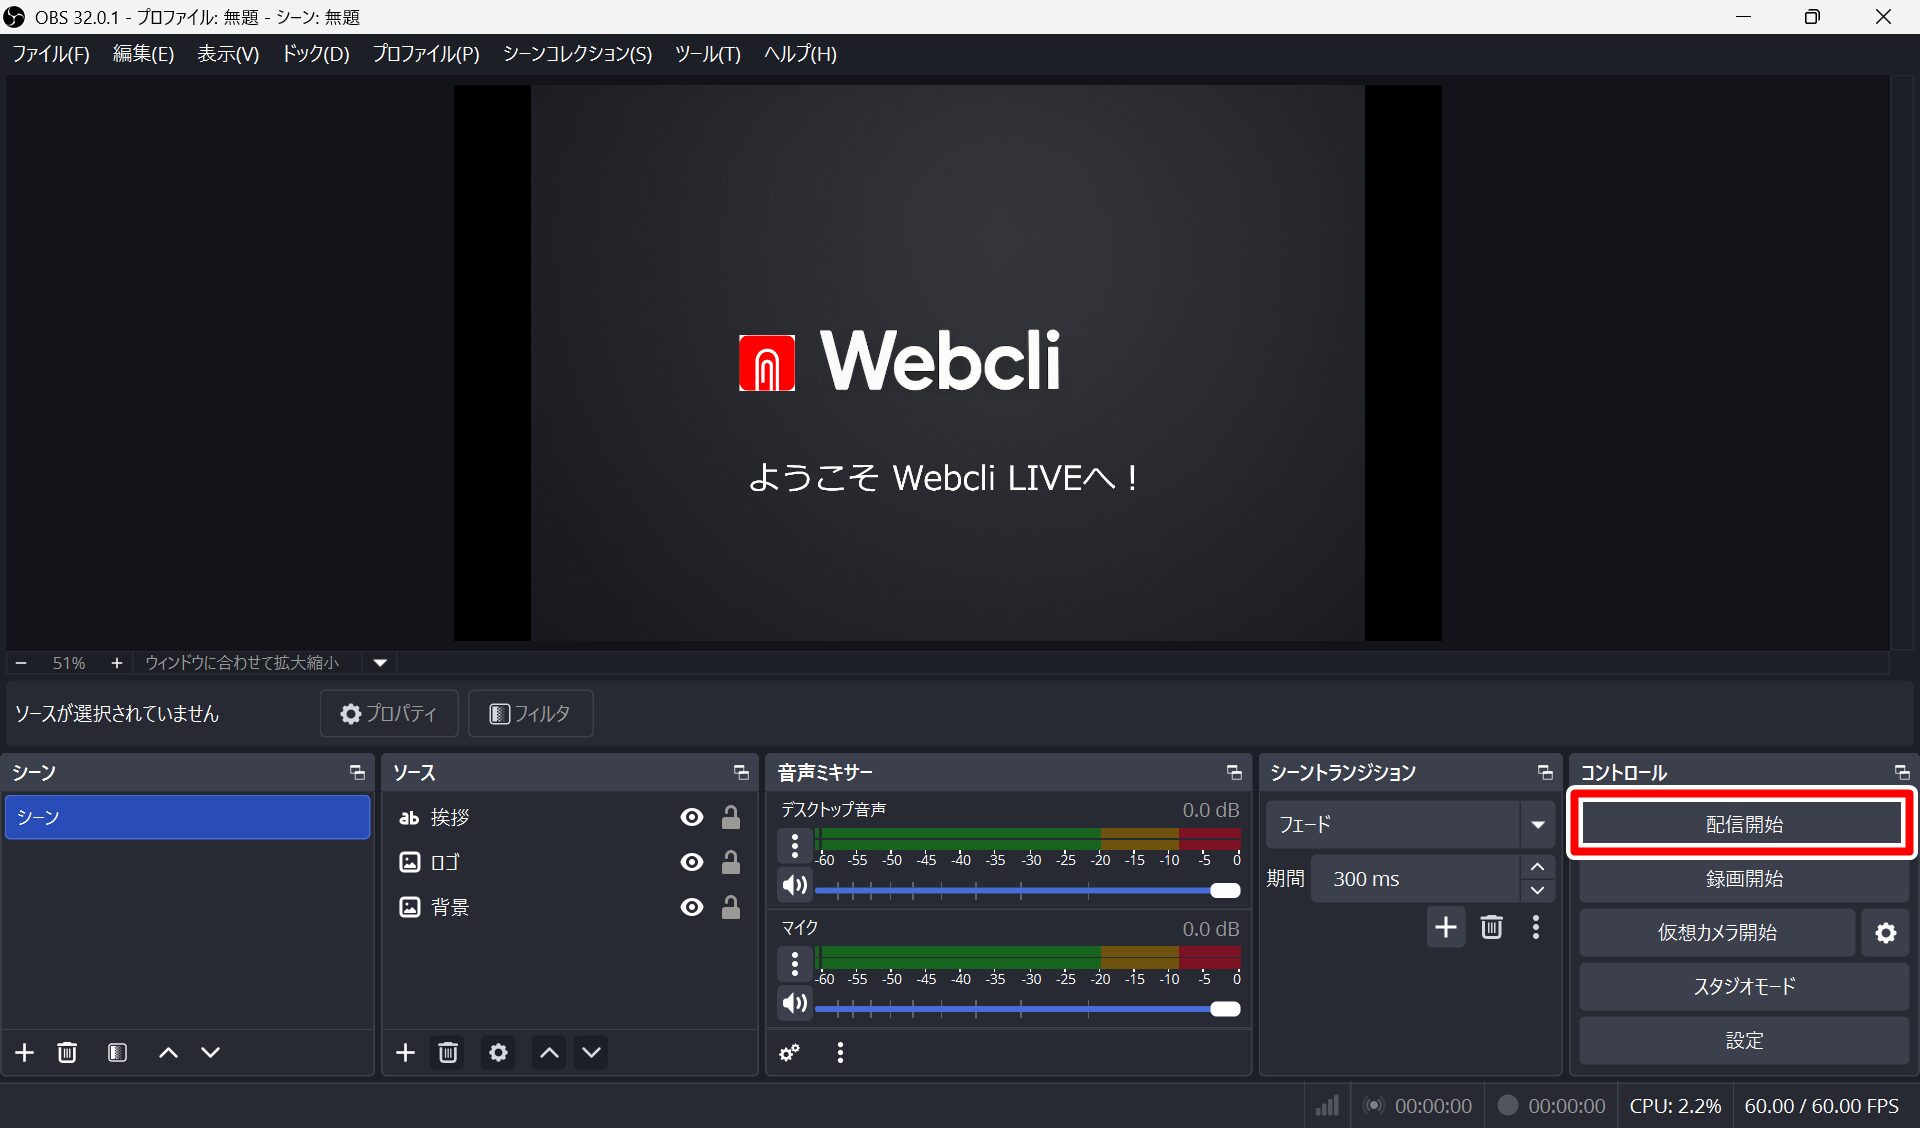Open the フェード transition dropdown
This screenshot has width=1920, height=1128.
(x=1537, y=825)
